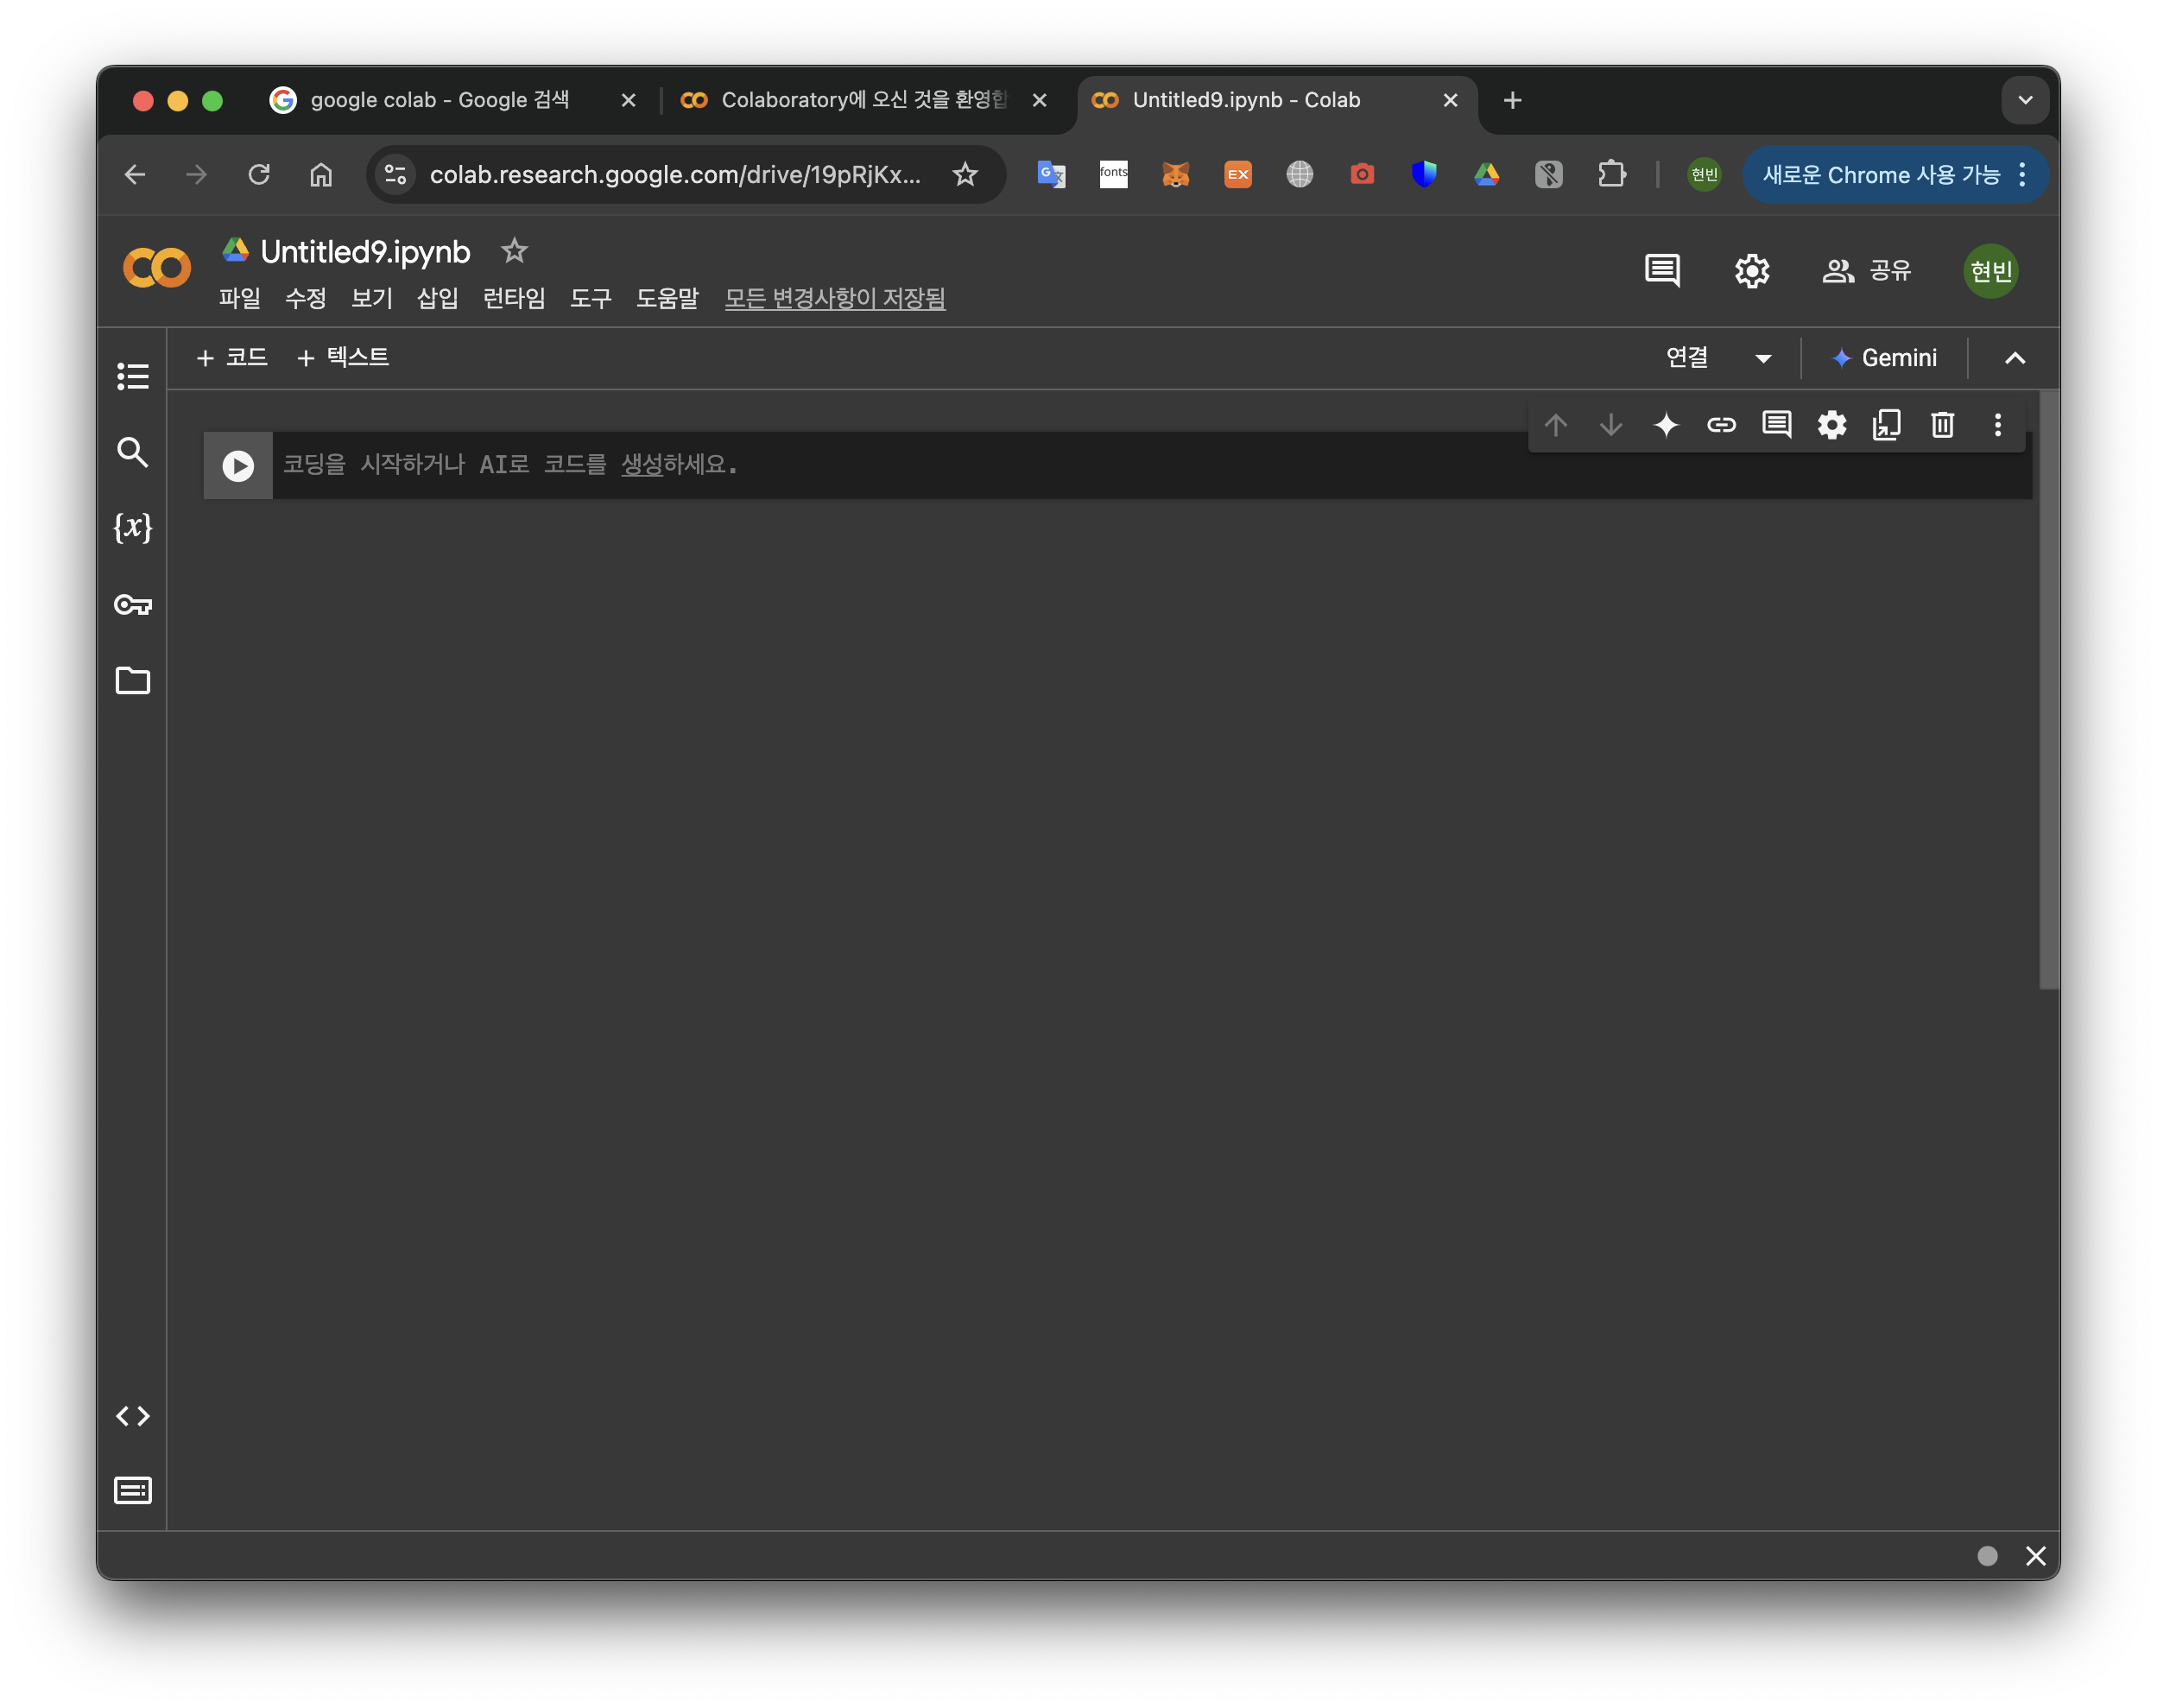Open the terminal icon at sidebar bottom
The height and width of the screenshot is (1708, 2157).
133,1490
